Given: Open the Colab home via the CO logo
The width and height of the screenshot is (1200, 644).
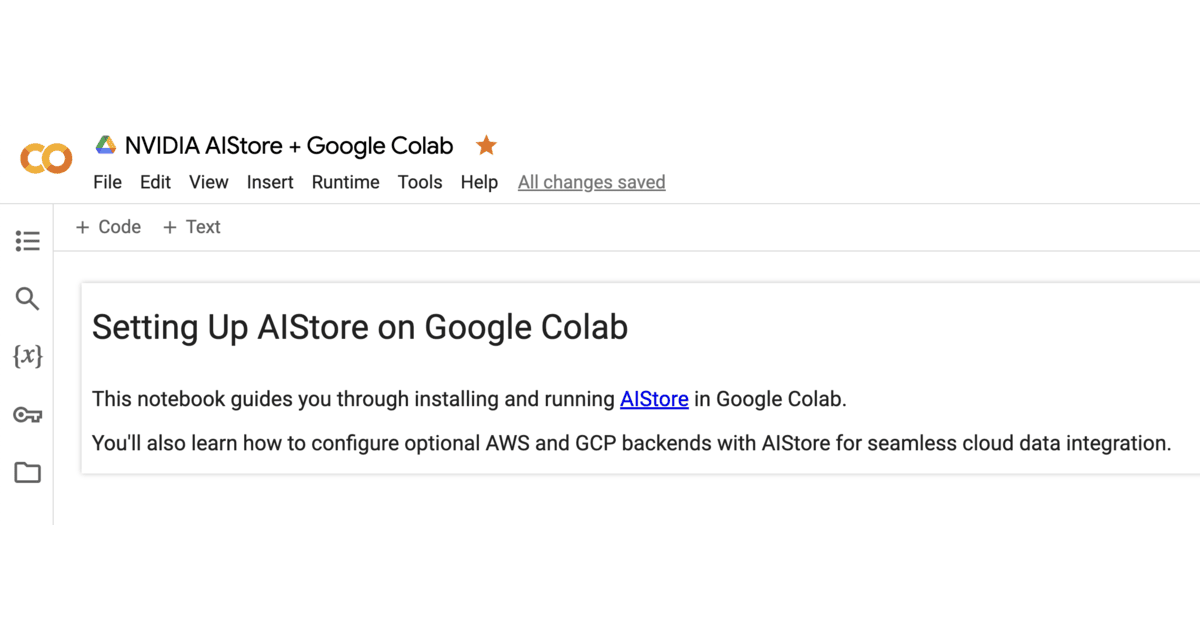Looking at the screenshot, I should click(x=45, y=158).
